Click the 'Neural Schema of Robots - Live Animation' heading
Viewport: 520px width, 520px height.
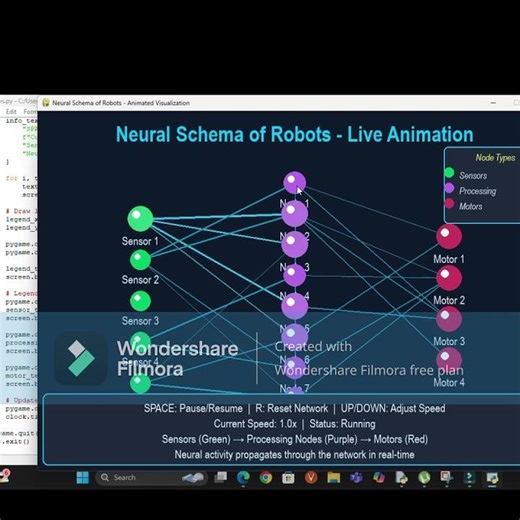coord(294,134)
